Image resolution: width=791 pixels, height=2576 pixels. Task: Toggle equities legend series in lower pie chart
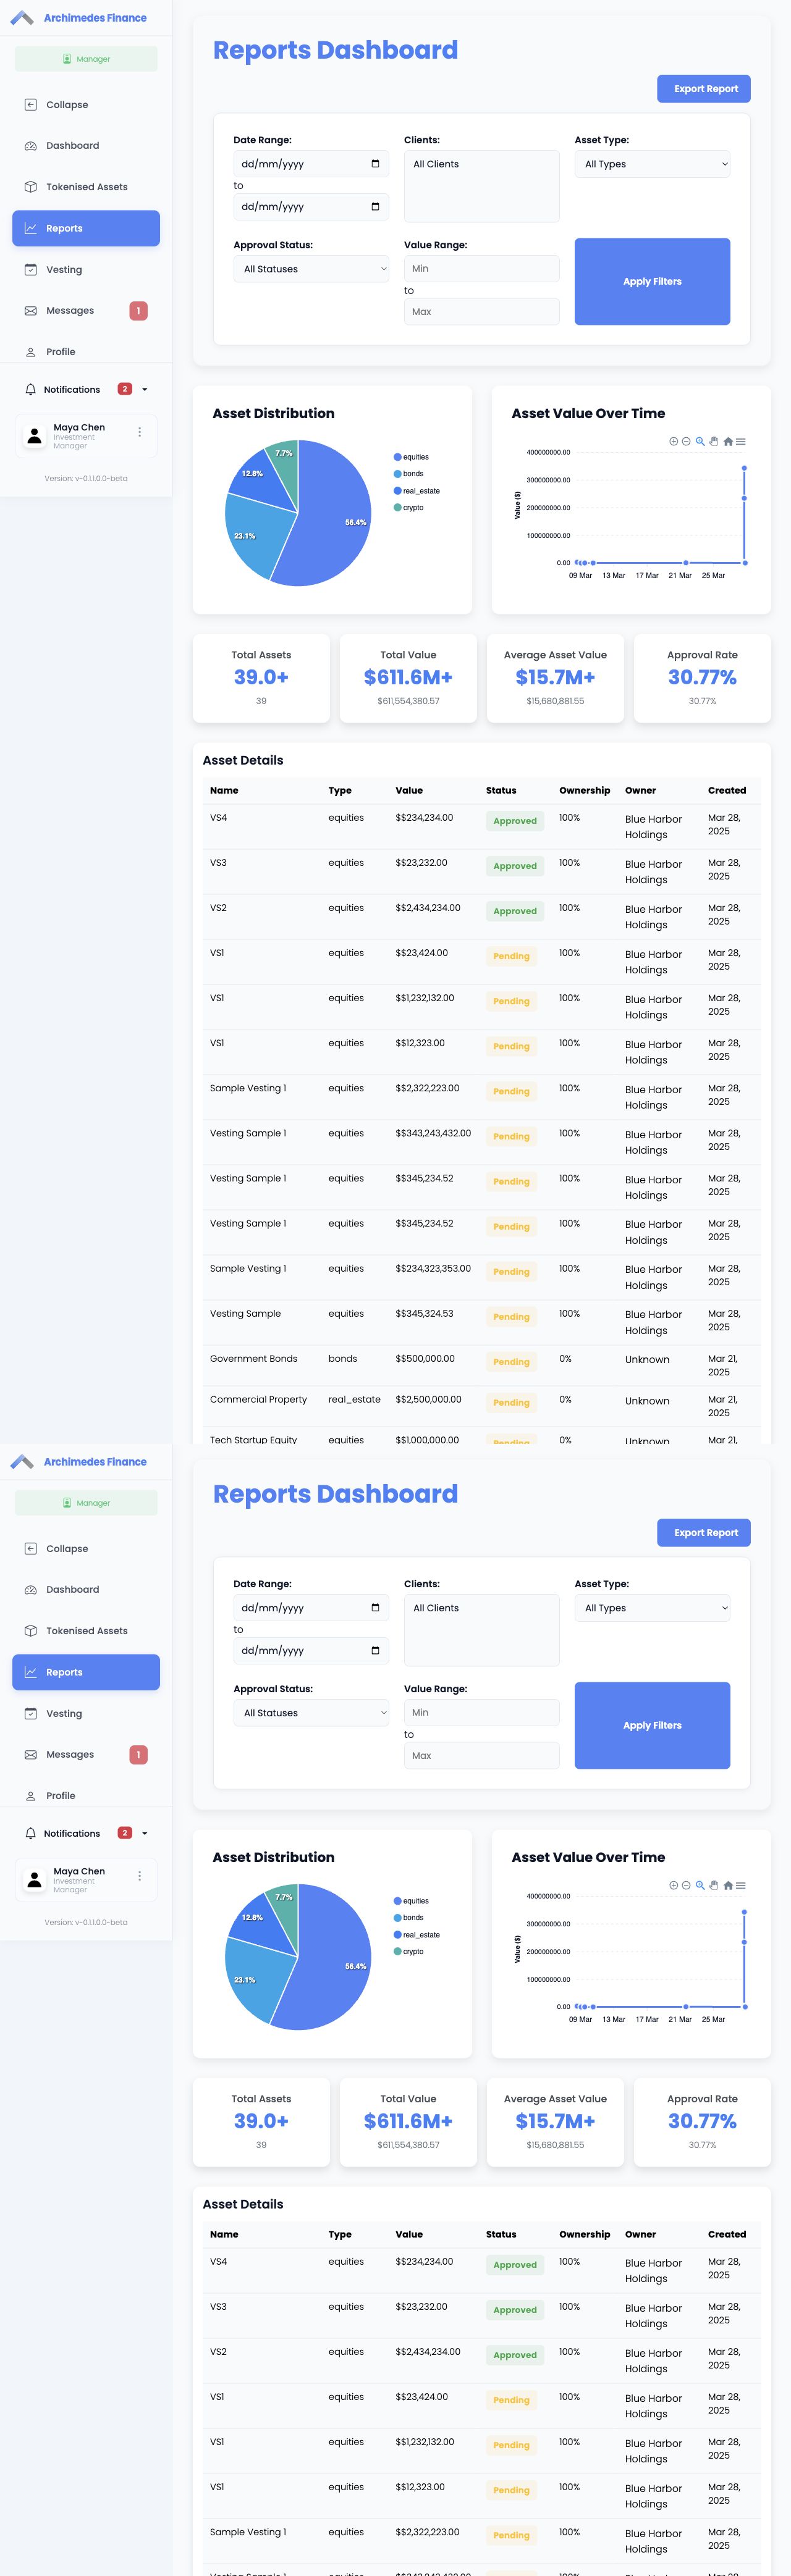coord(411,1901)
